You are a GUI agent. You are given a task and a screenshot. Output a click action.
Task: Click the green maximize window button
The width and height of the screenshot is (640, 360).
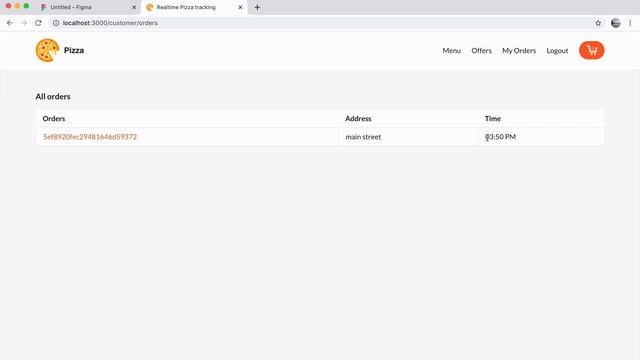[x=26, y=6]
